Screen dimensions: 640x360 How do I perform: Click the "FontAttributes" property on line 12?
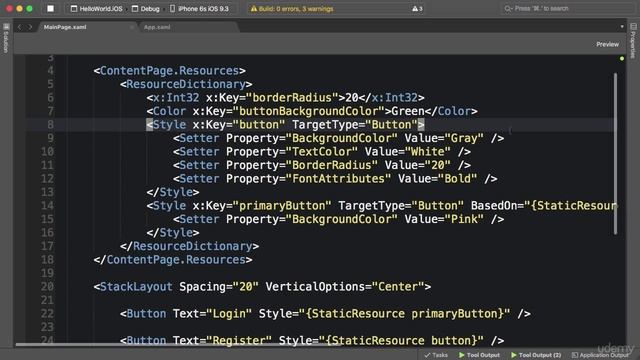338,178
